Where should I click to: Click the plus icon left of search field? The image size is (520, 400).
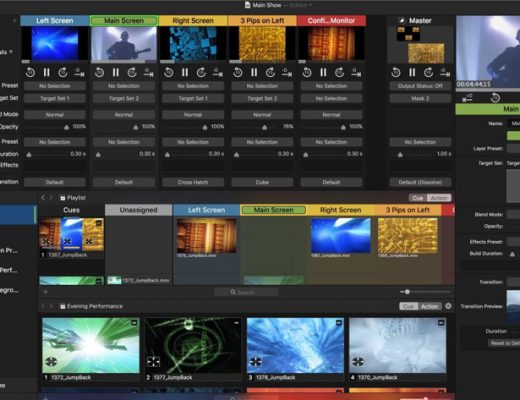46,292
